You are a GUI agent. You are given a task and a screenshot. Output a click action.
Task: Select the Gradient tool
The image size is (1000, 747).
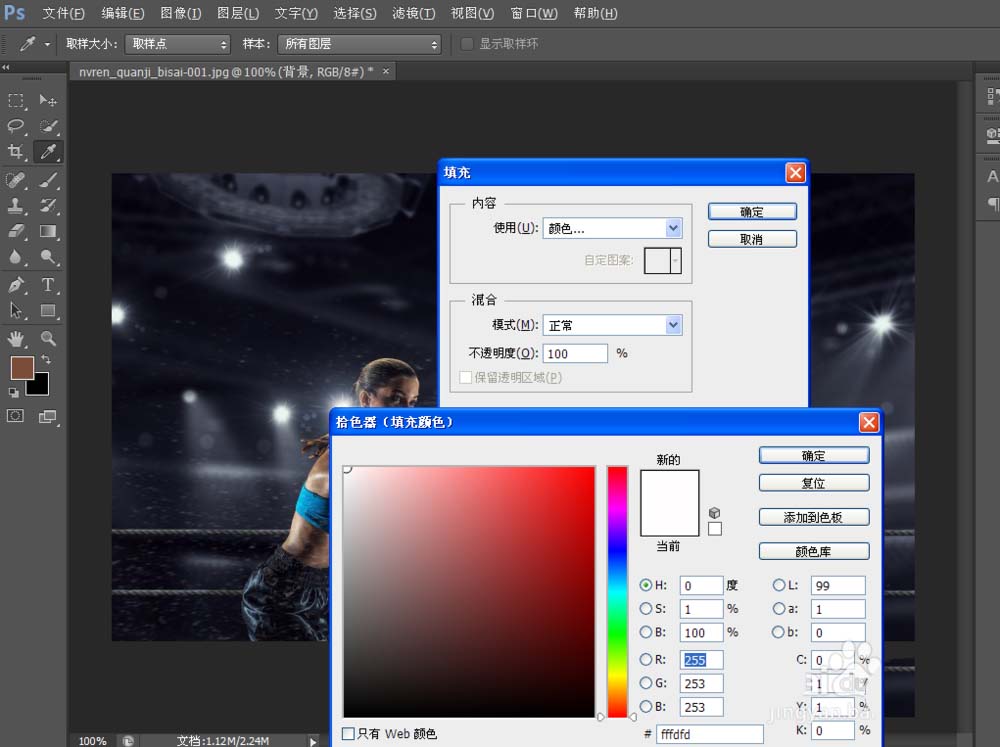[x=47, y=231]
